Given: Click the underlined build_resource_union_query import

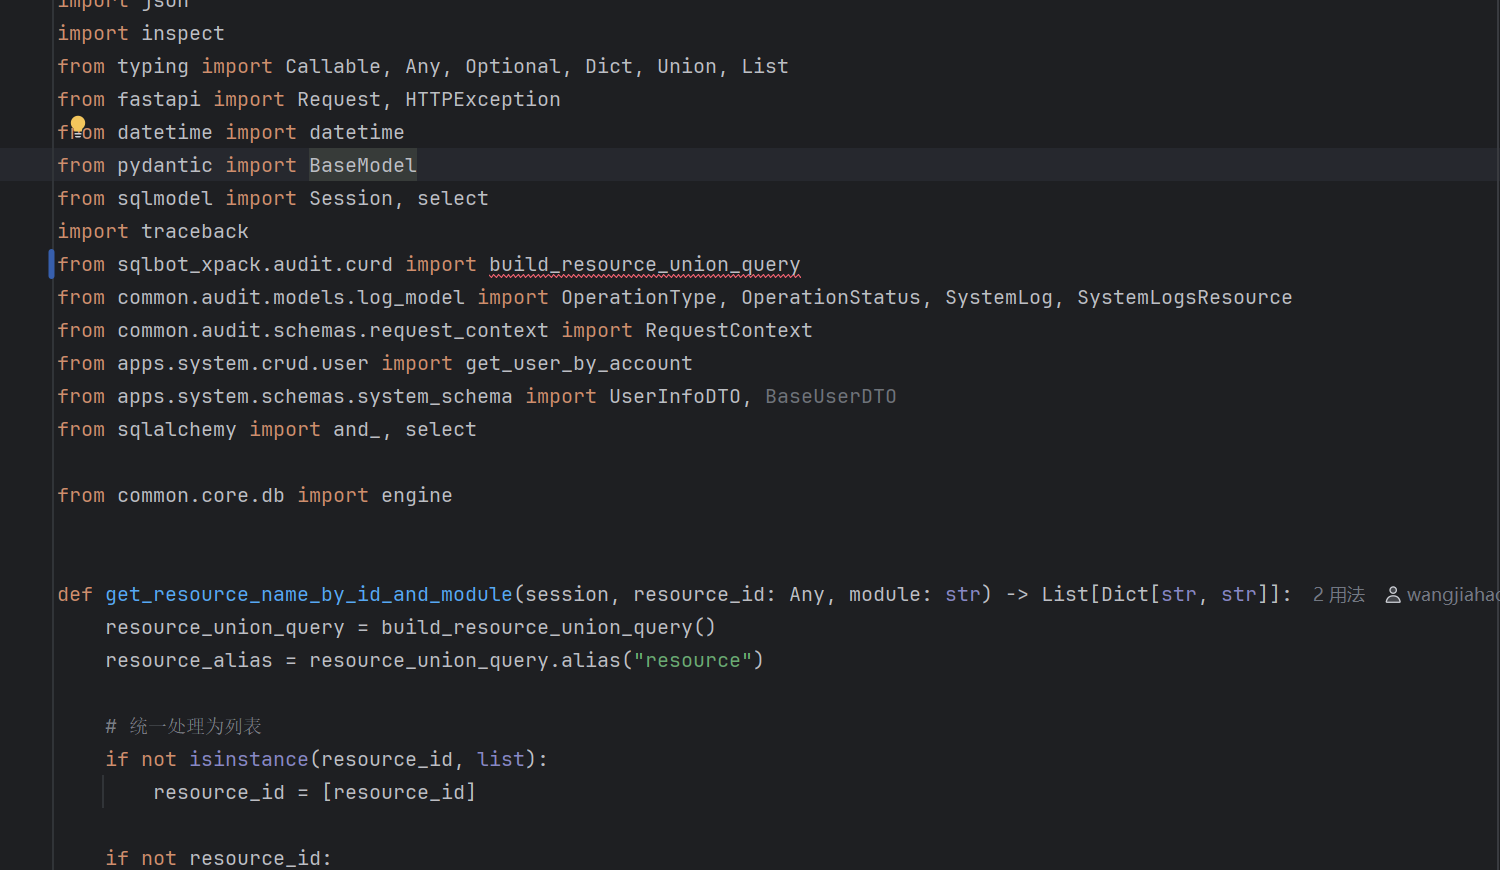Looking at the screenshot, I should 644,265.
